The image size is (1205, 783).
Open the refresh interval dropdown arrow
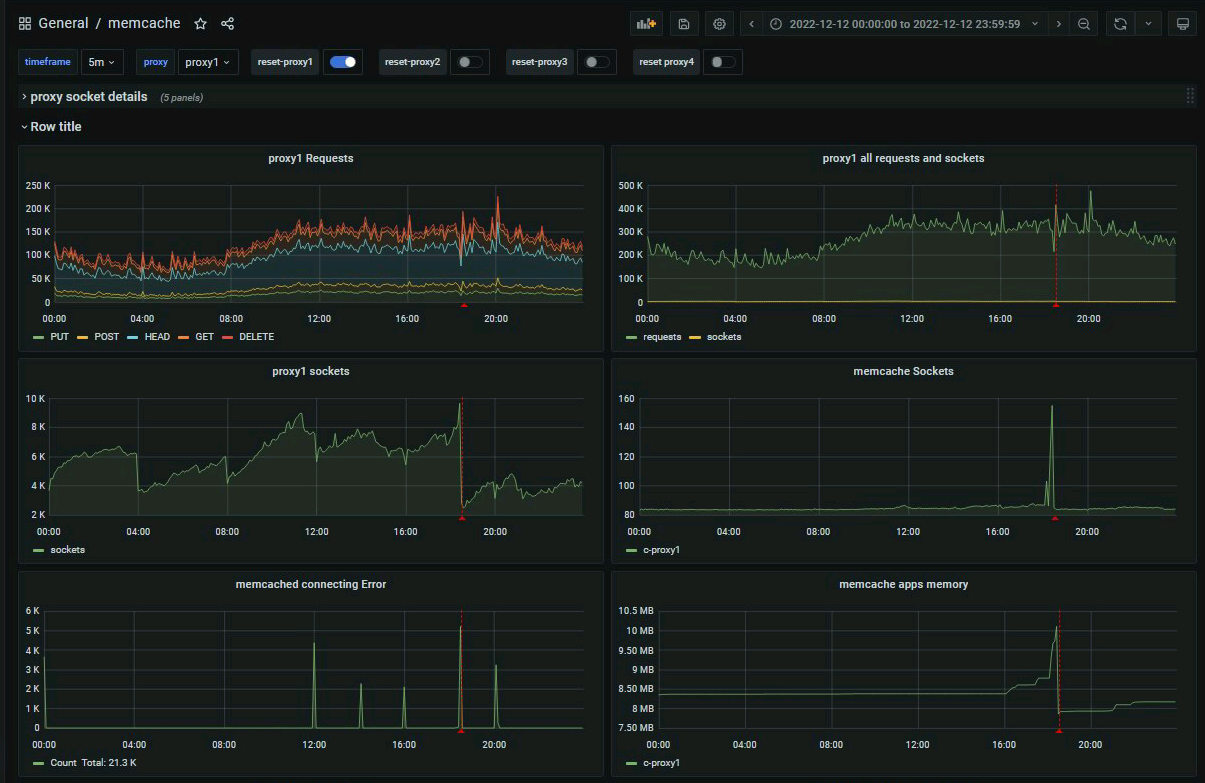coord(1148,24)
